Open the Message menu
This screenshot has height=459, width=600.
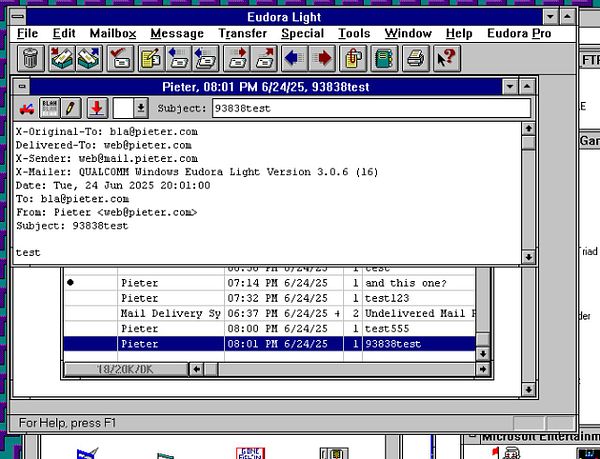(177, 33)
